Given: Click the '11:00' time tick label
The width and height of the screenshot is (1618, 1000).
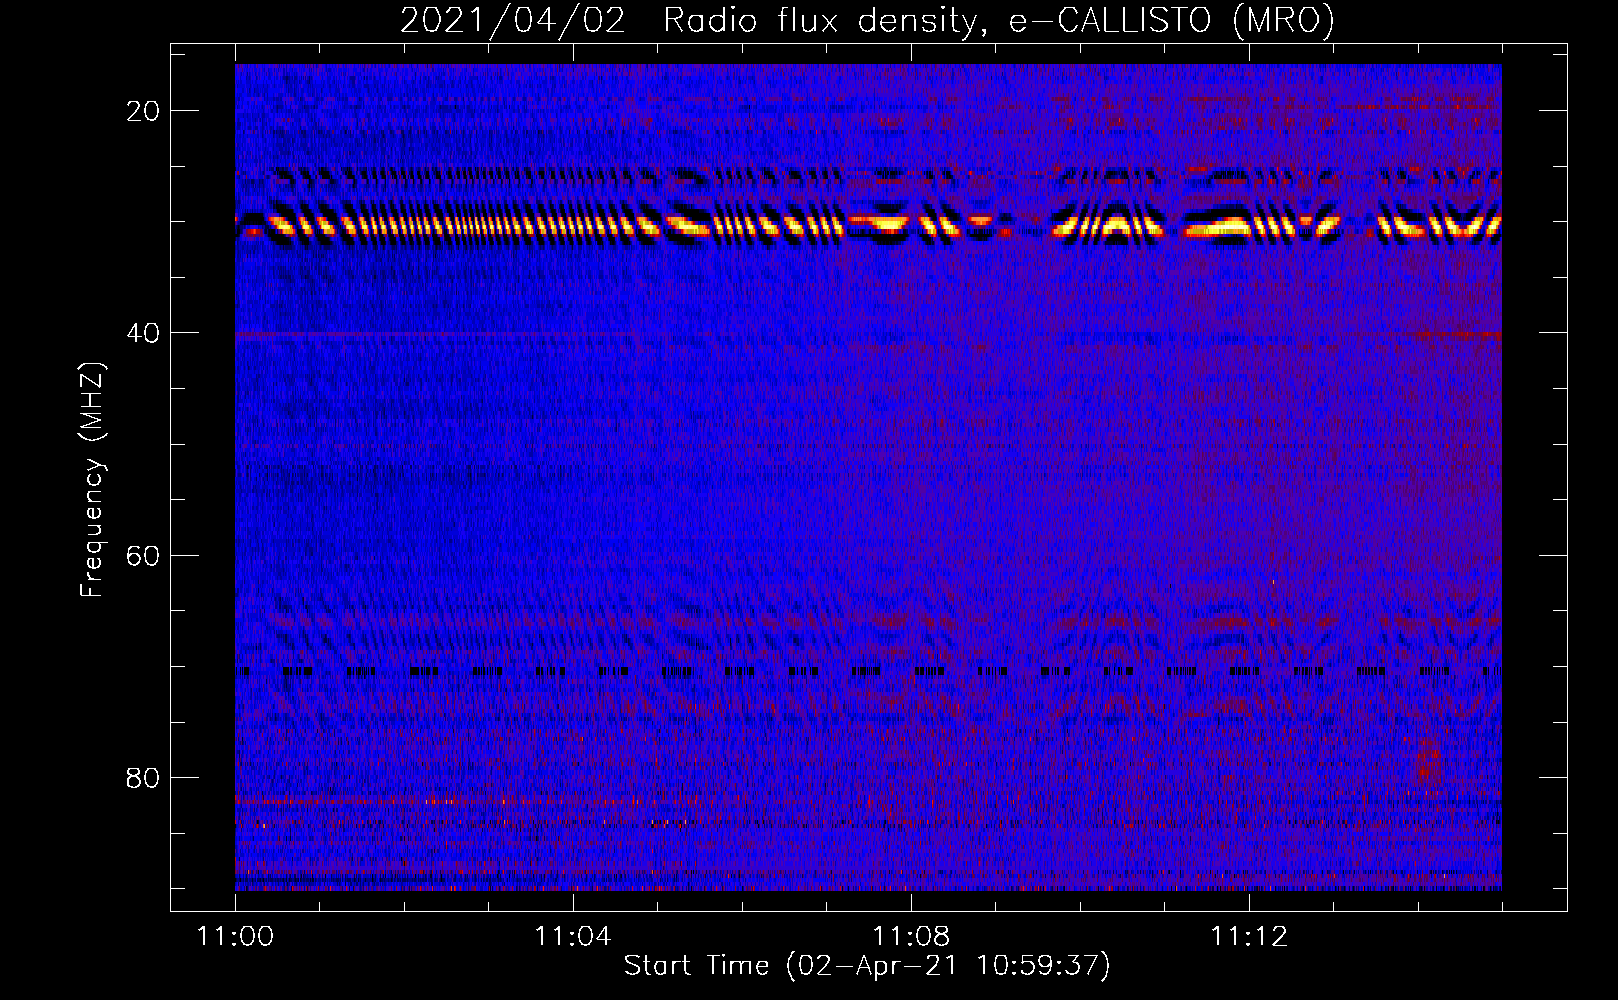Looking at the screenshot, I should tap(235, 936).
